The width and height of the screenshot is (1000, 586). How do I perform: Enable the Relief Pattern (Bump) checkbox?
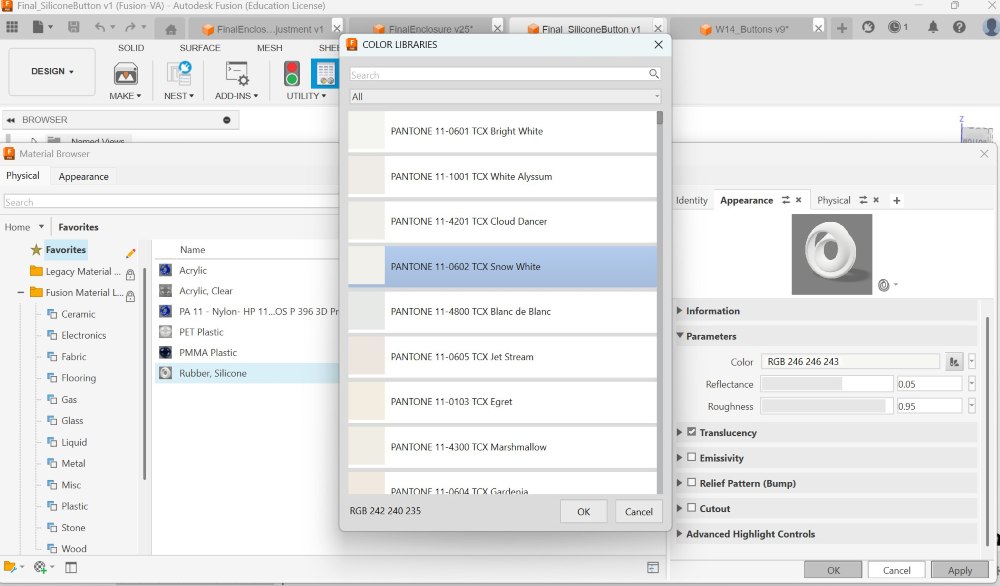tap(691, 483)
